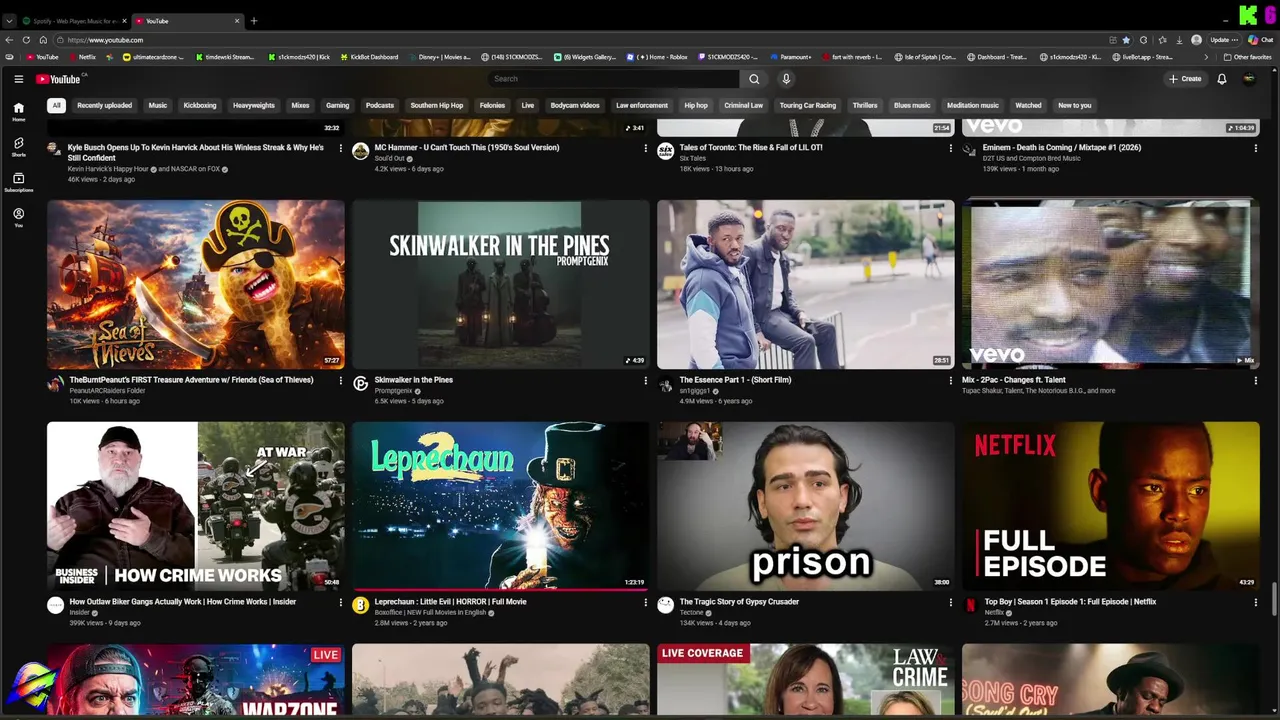The image size is (1280, 720).
Task: Open the Other favorites folder
Action: pos(1247,57)
